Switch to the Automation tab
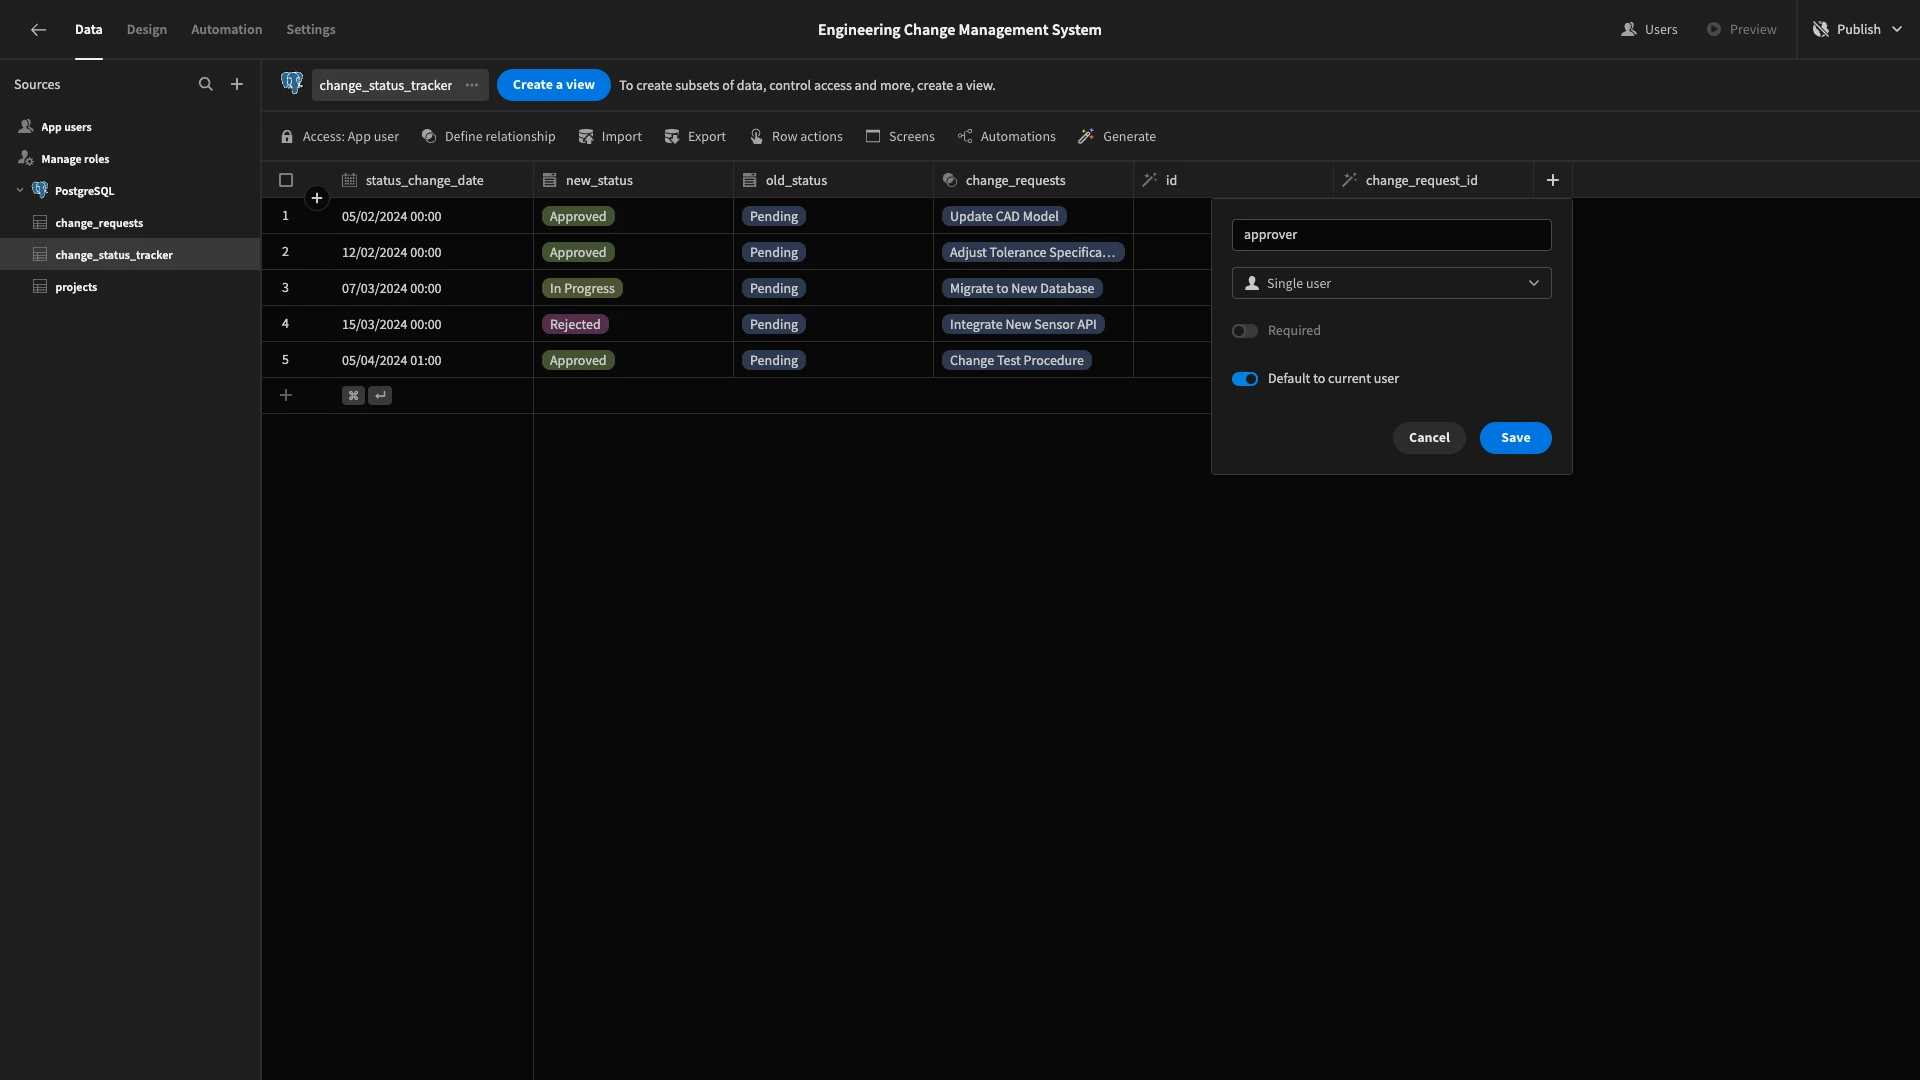Viewport: 1920px width, 1080px height. coord(227,30)
